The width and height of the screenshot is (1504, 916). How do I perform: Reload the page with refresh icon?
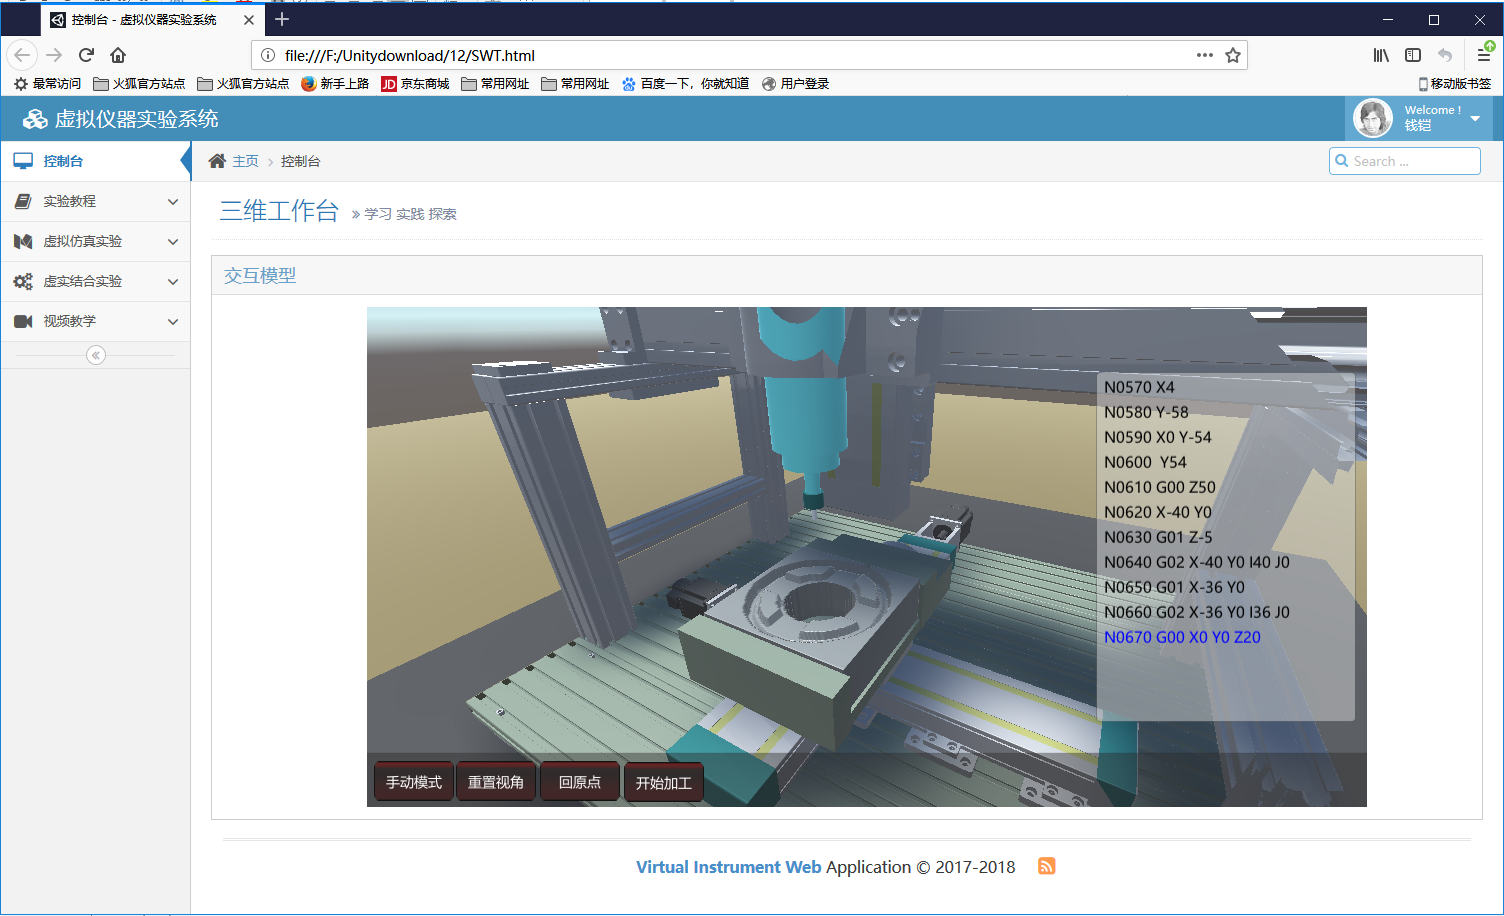[86, 56]
